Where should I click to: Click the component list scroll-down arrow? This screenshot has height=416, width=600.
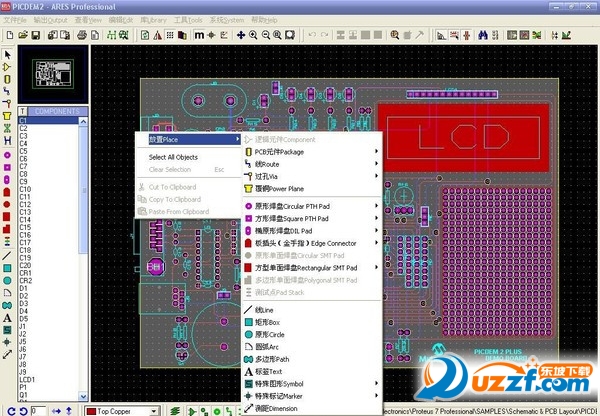click(83, 396)
